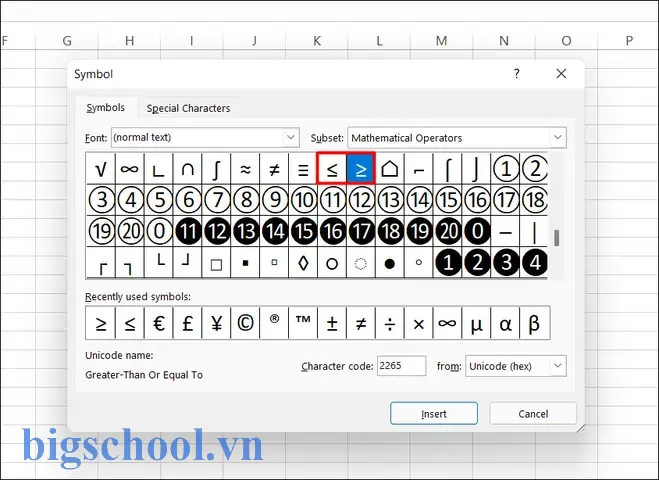Select the intersection ∩ symbol
The width and height of the screenshot is (659, 480).
pyautogui.click(x=187, y=169)
